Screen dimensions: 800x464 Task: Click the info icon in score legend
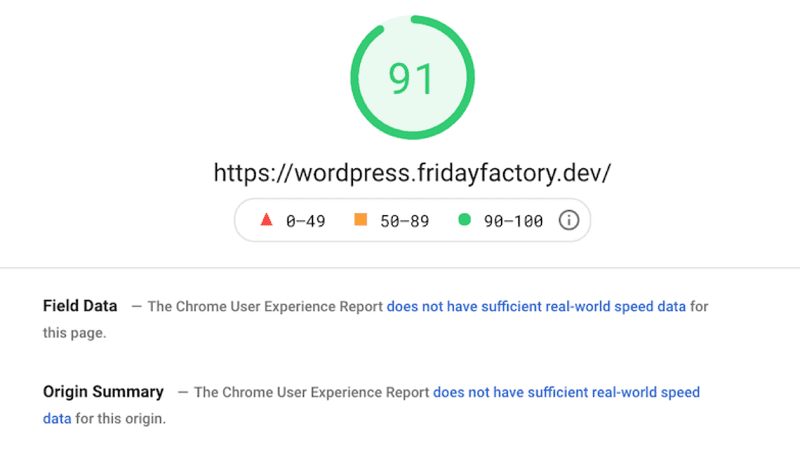[569, 221]
